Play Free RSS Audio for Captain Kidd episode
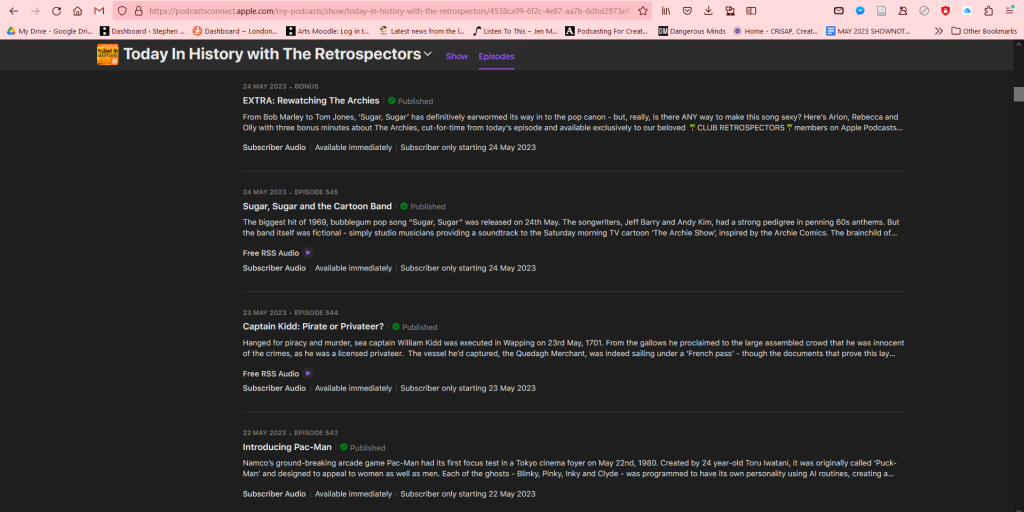This screenshot has height=512, width=1024. tap(308, 374)
